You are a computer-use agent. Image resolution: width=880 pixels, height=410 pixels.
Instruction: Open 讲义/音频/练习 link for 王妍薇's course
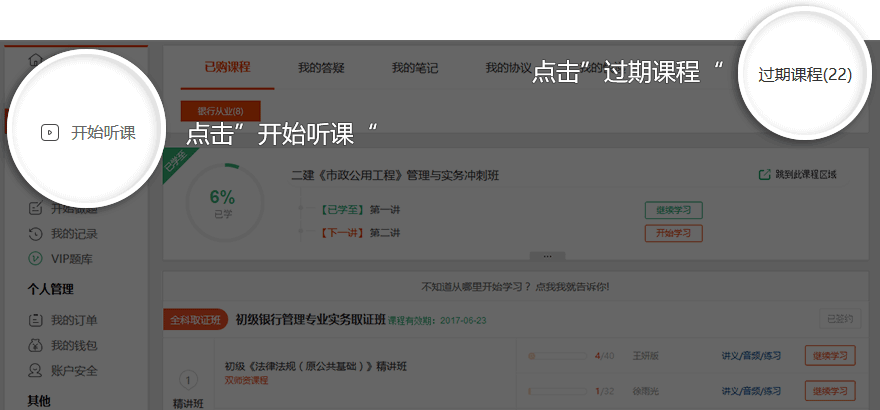pos(750,355)
